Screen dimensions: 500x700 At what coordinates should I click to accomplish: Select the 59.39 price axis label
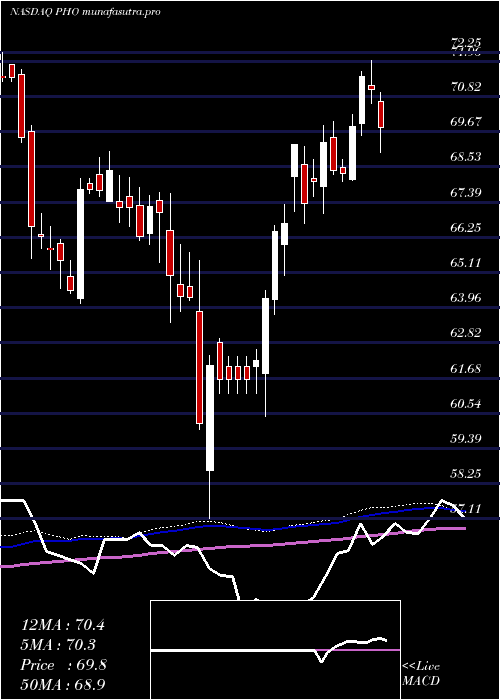466,439
